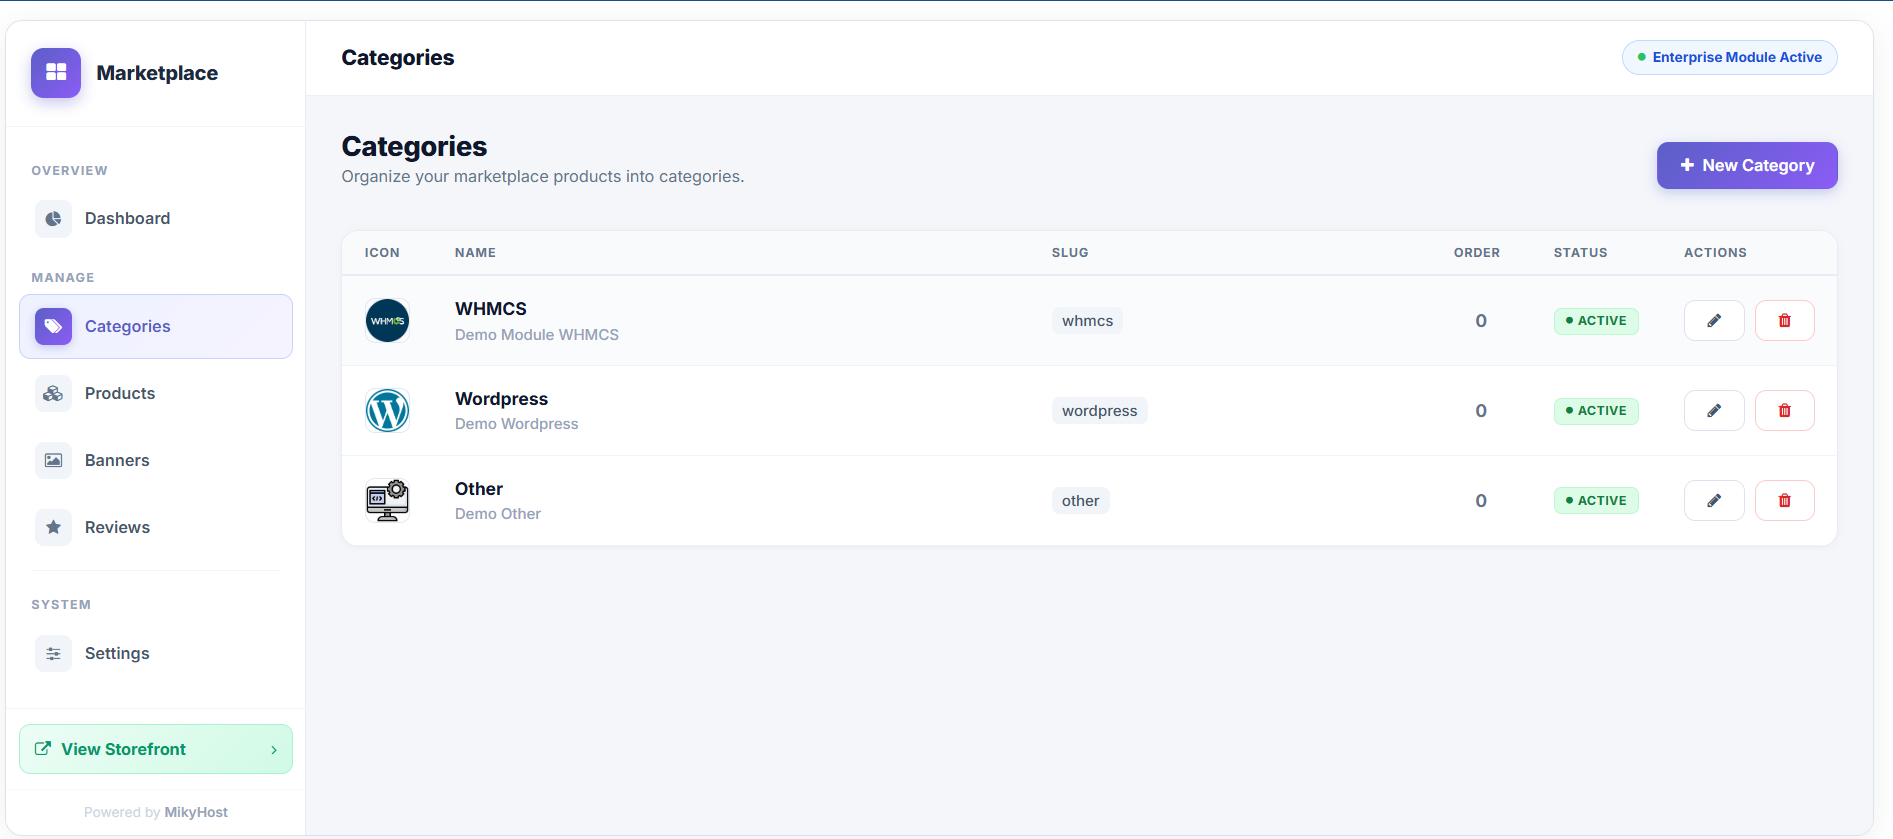Click the external link icon in View Storefront
This screenshot has width=1893, height=839.
(x=43, y=748)
